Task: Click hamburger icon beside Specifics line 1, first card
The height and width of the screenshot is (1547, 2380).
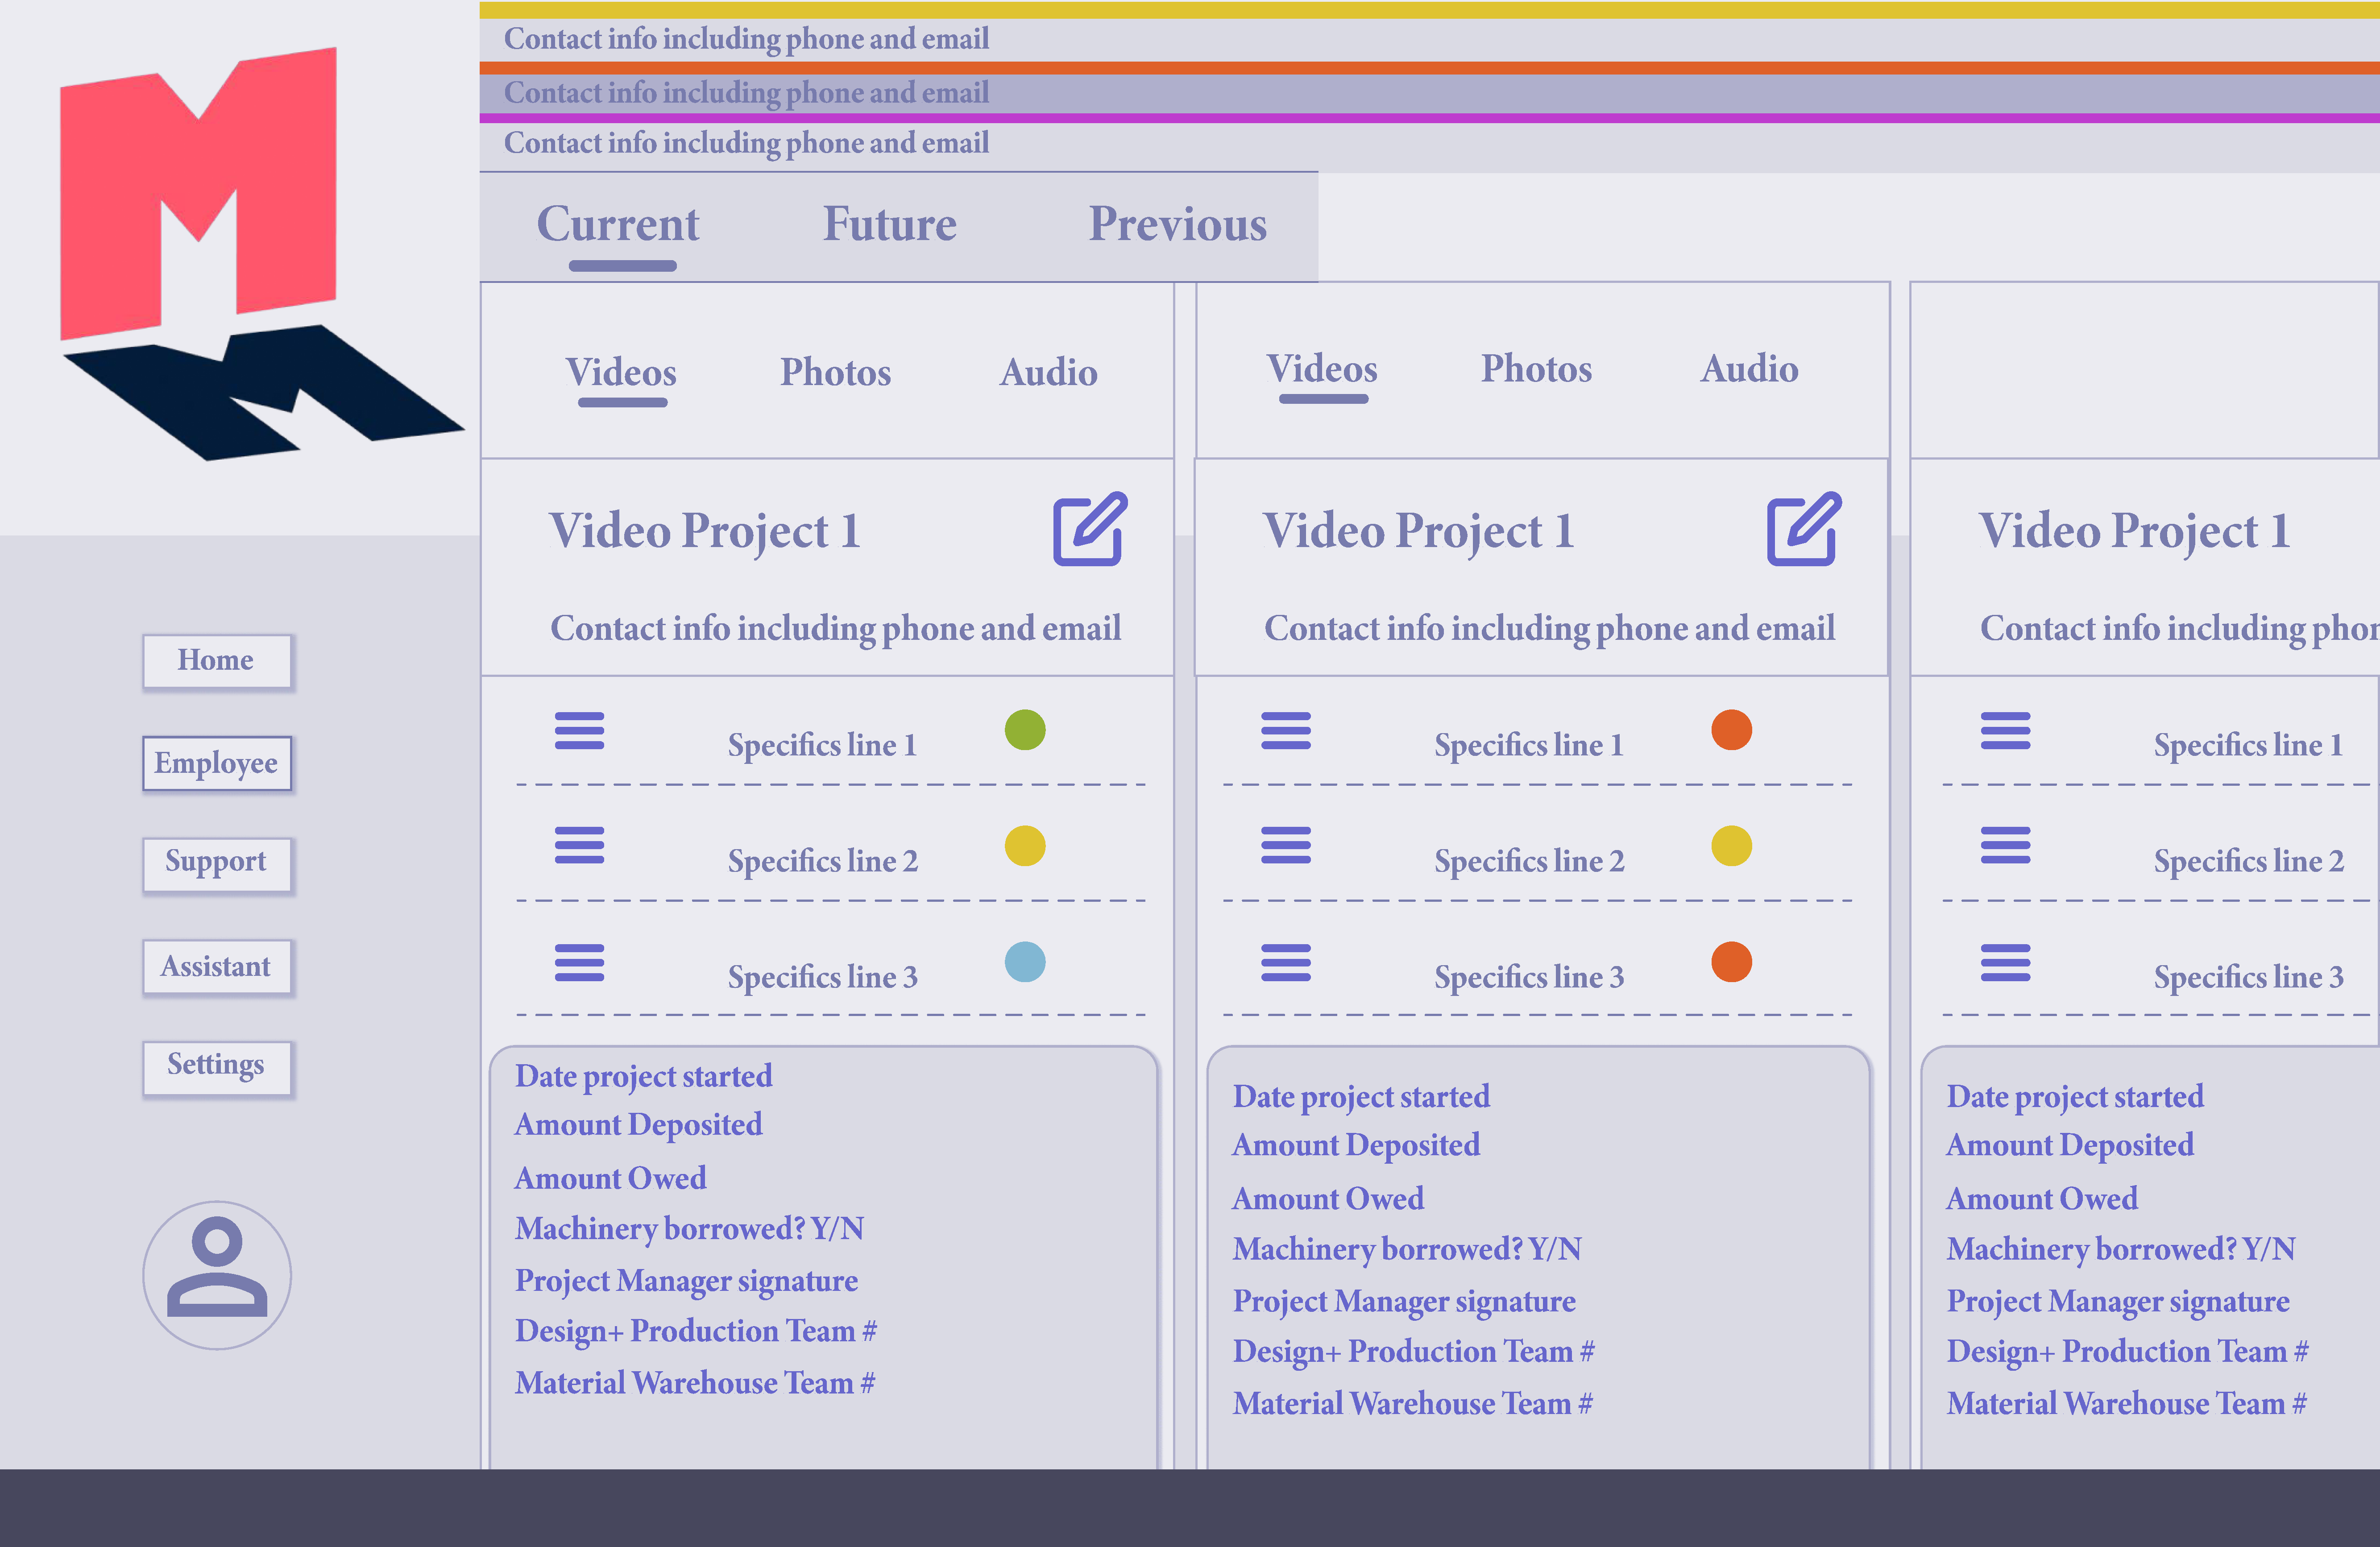Action: 580,730
